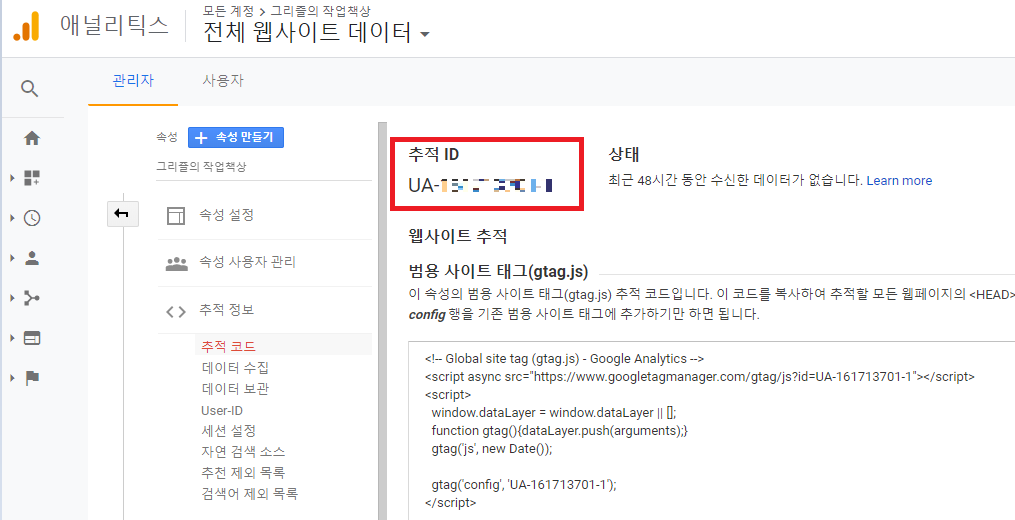
Task: Open the behavior window icon
Action: [x=32, y=338]
